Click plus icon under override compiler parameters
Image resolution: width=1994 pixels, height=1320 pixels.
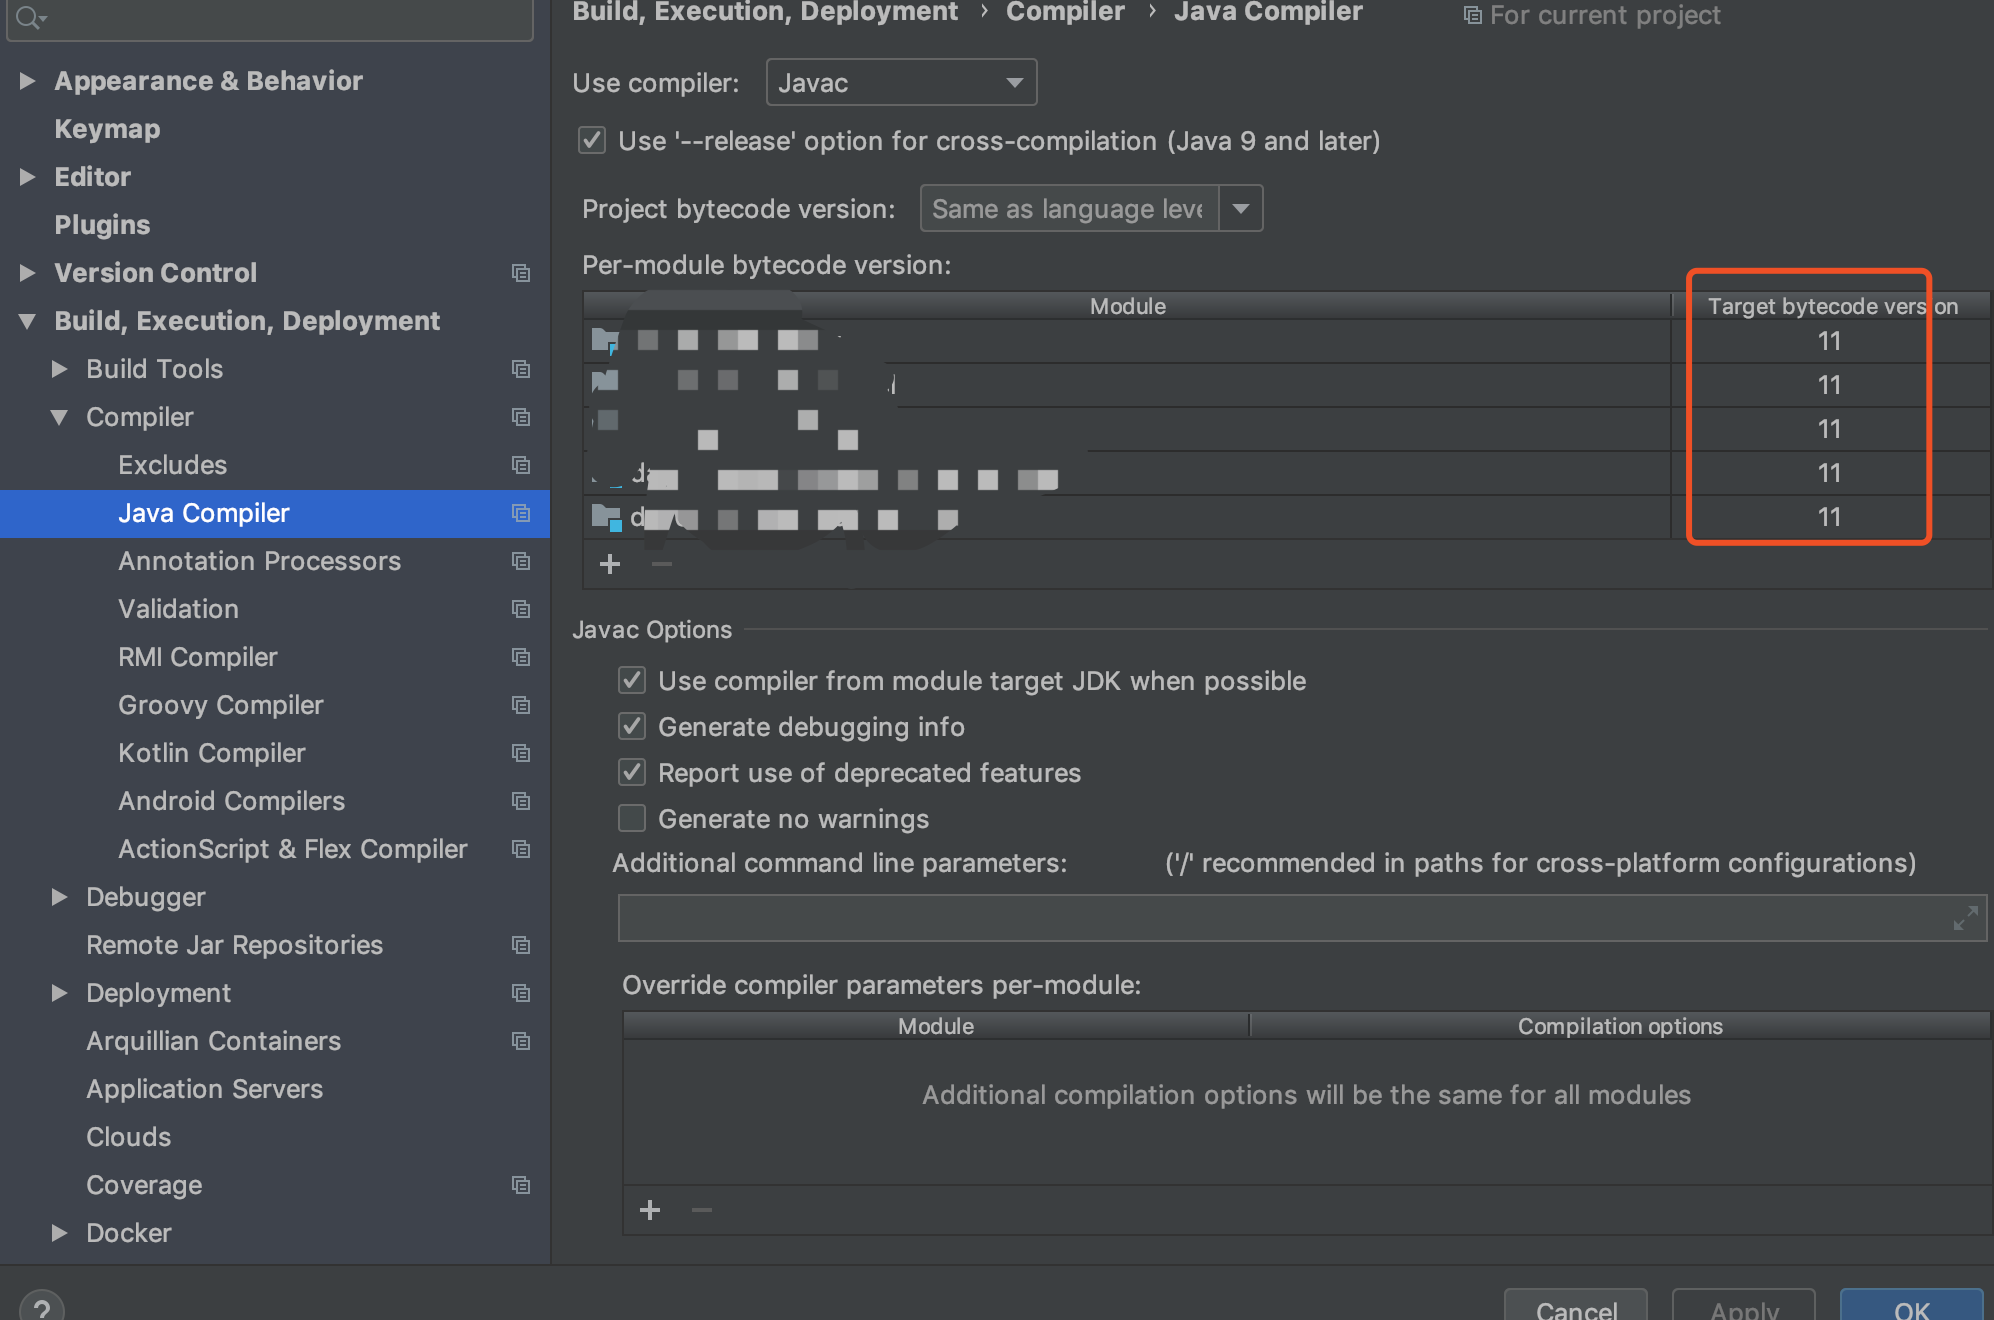pyautogui.click(x=650, y=1210)
